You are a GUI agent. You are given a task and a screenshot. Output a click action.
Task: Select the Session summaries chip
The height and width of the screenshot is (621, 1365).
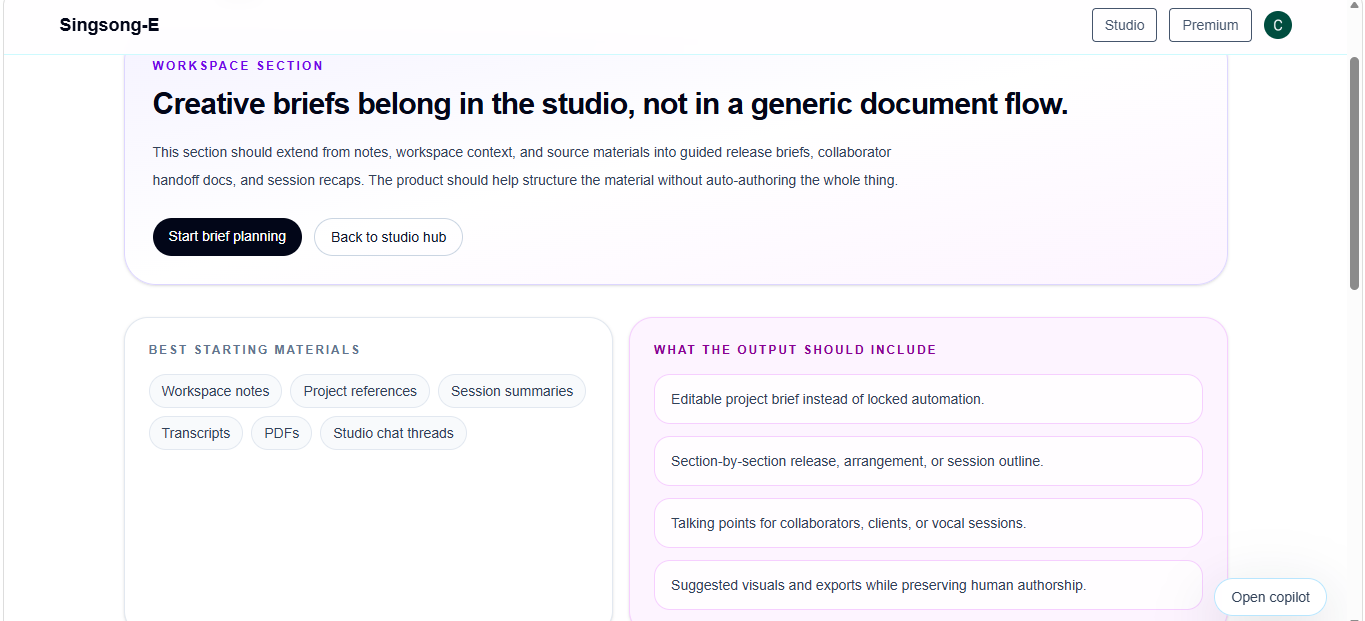click(x=512, y=391)
